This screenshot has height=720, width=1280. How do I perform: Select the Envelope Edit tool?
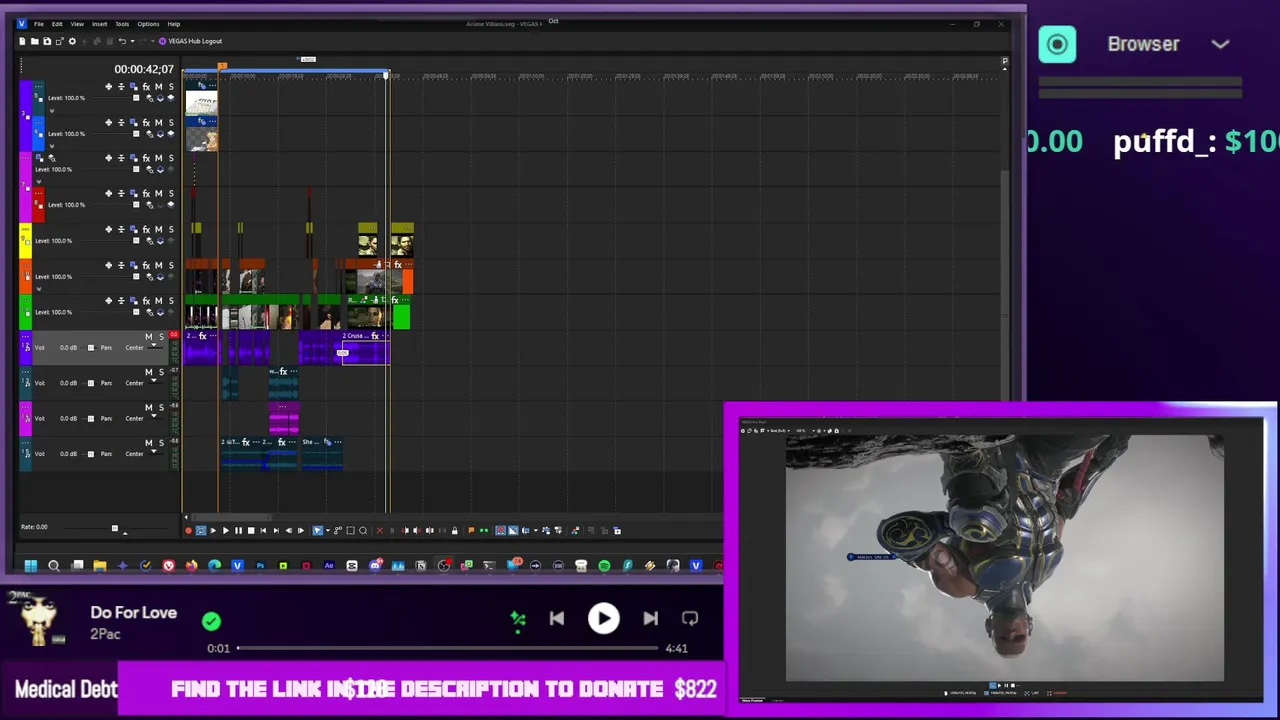[x=338, y=530]
